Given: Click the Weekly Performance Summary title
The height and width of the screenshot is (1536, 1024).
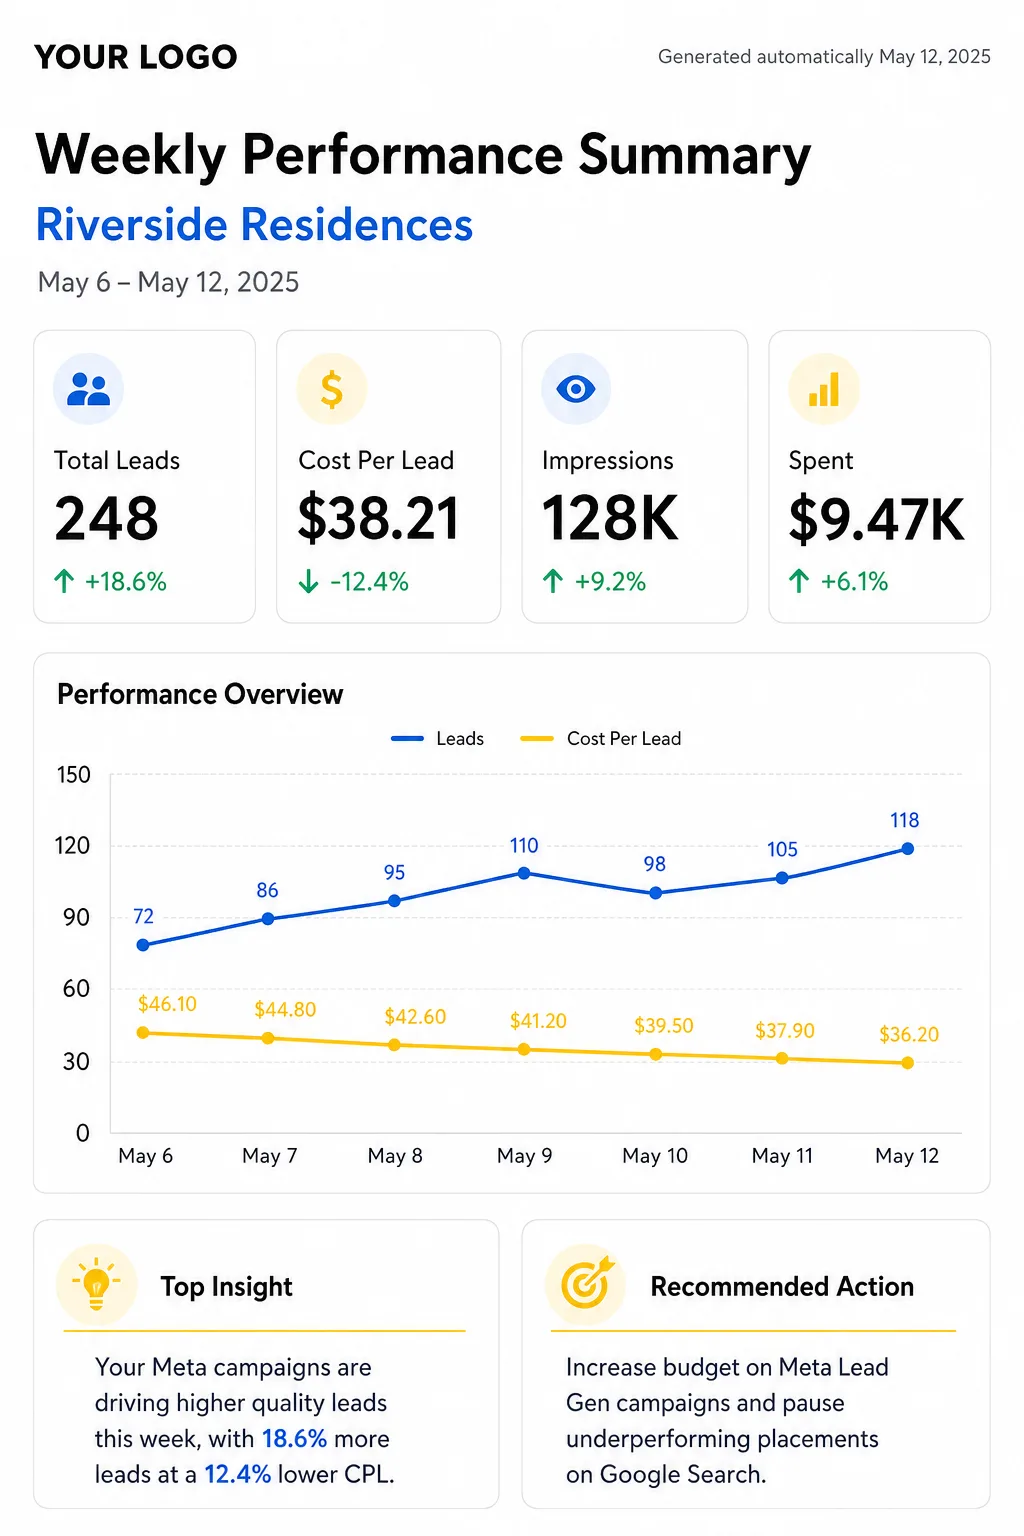Looking at the screenshot, I should tap(423, 155).
